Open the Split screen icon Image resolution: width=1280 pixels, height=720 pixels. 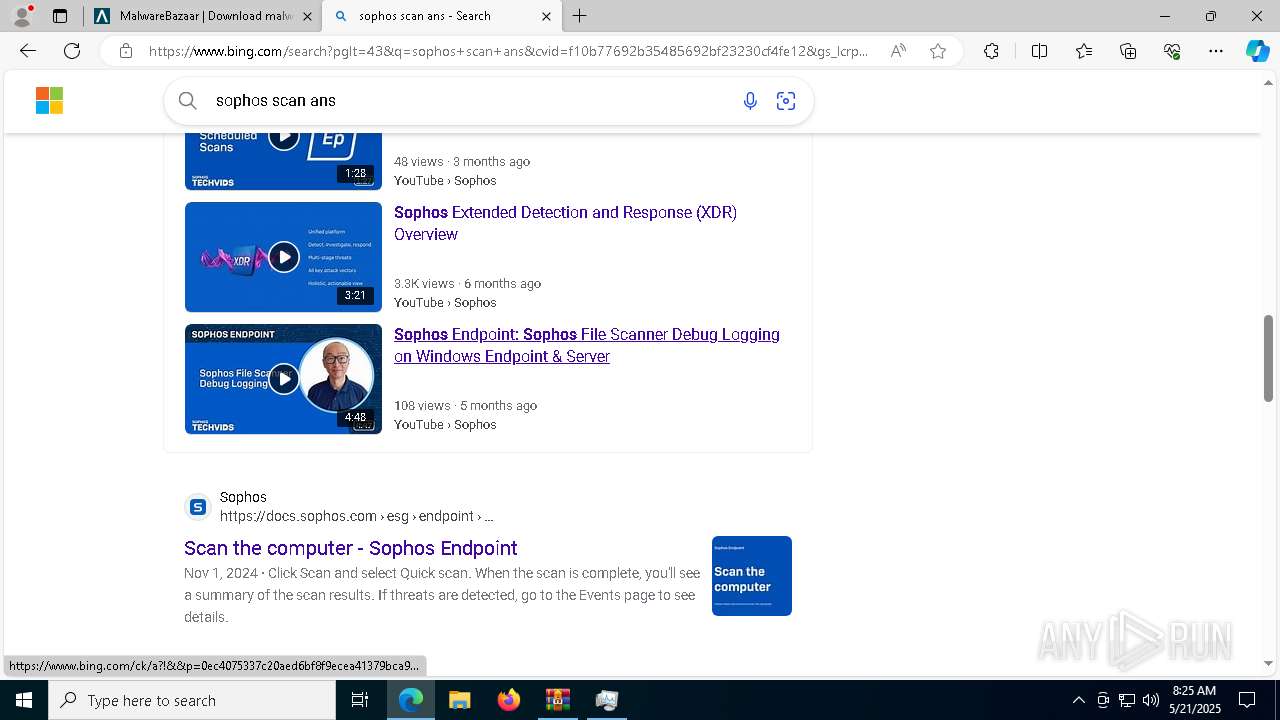[1039, 51]
